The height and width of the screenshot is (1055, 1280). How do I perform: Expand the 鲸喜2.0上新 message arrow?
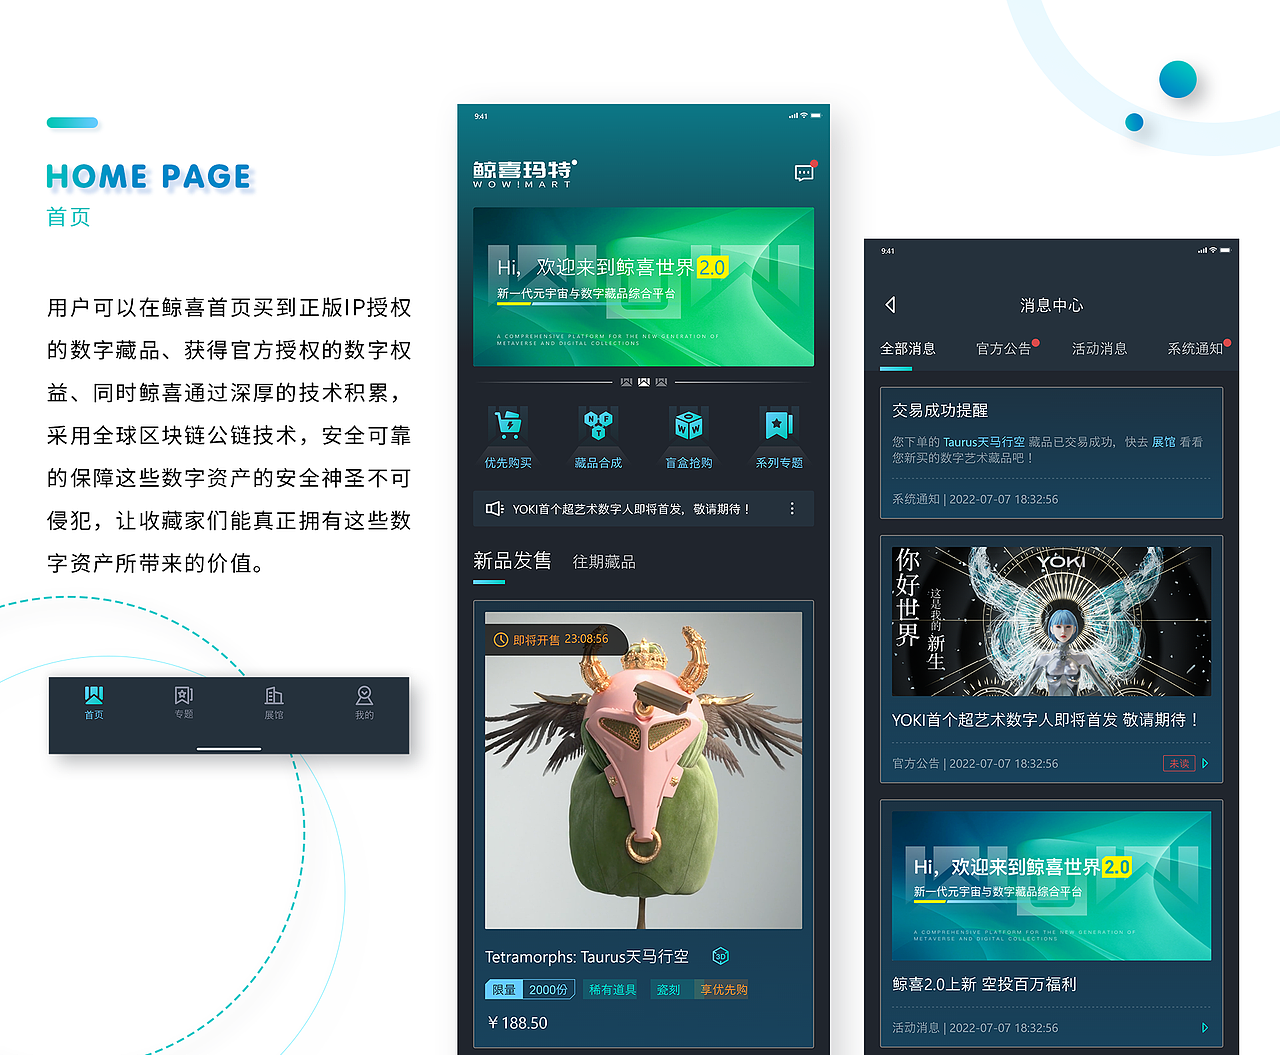(x=1205, y=1027)
